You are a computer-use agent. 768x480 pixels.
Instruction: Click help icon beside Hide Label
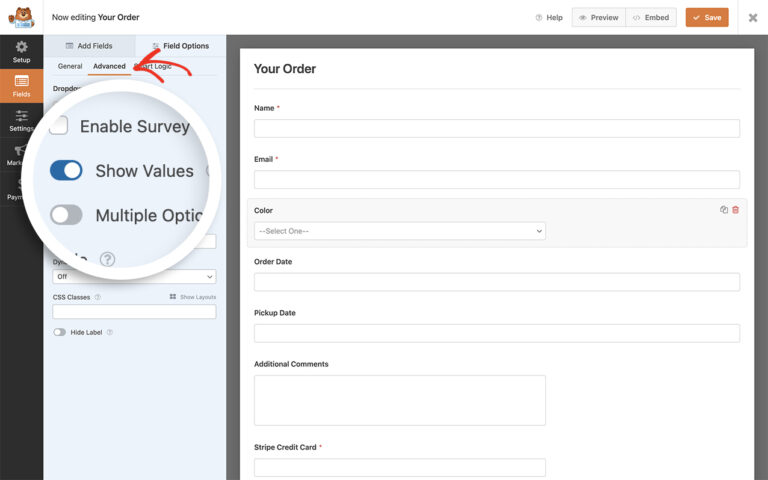(110, 332)
